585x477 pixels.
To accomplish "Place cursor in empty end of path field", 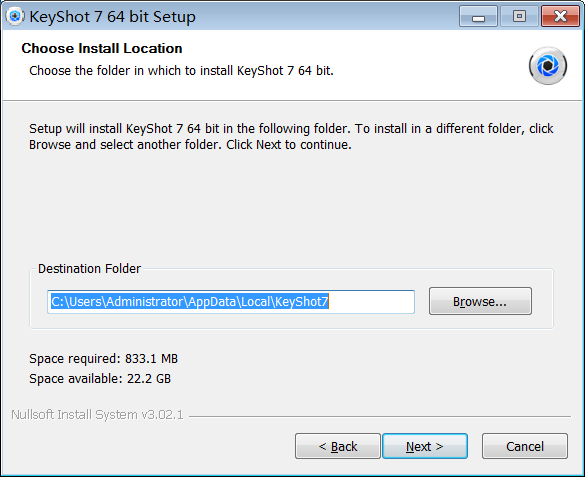I will coord(371,301).
